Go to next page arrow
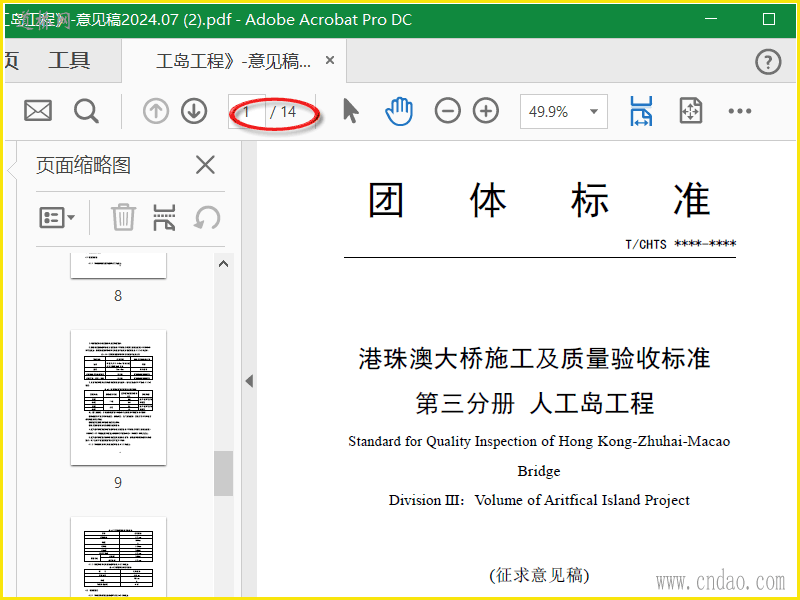Screen dimensions: 800x600 tap(194, 111)
